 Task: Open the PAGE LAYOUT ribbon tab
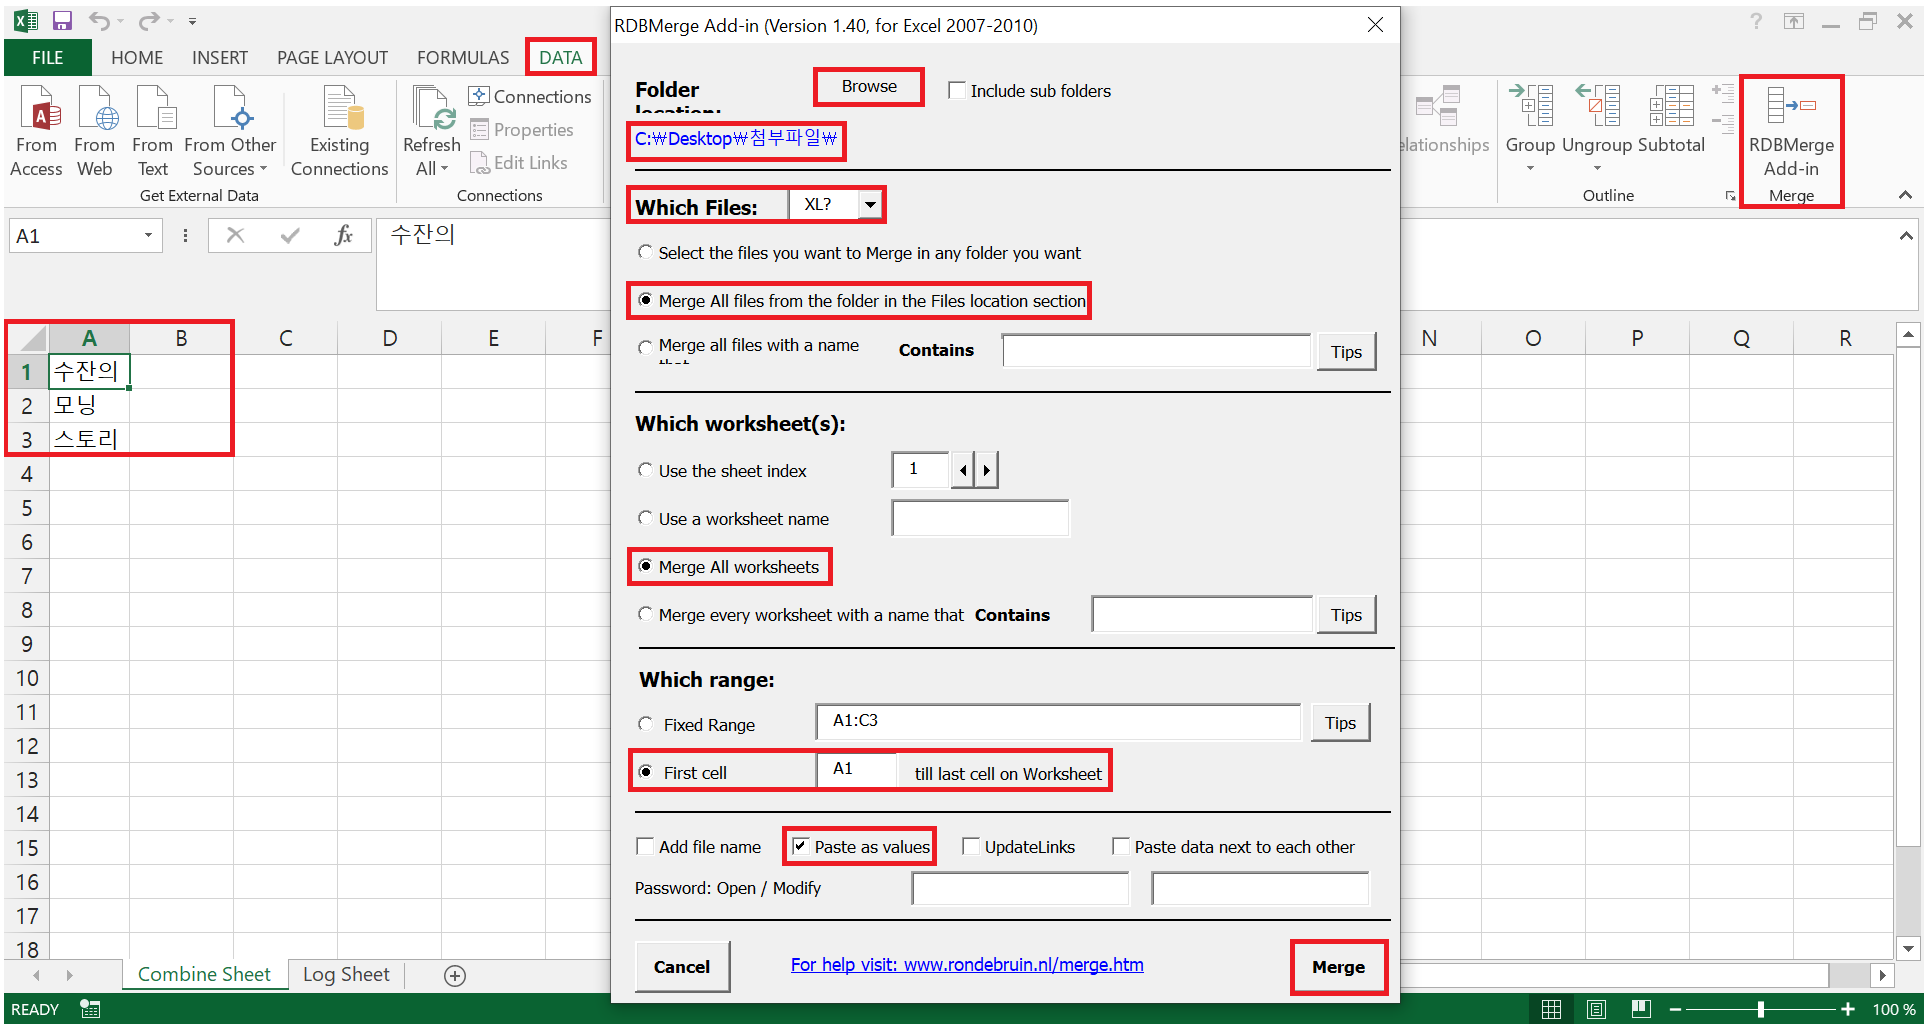pyautogui.click(x=332, y=58)
